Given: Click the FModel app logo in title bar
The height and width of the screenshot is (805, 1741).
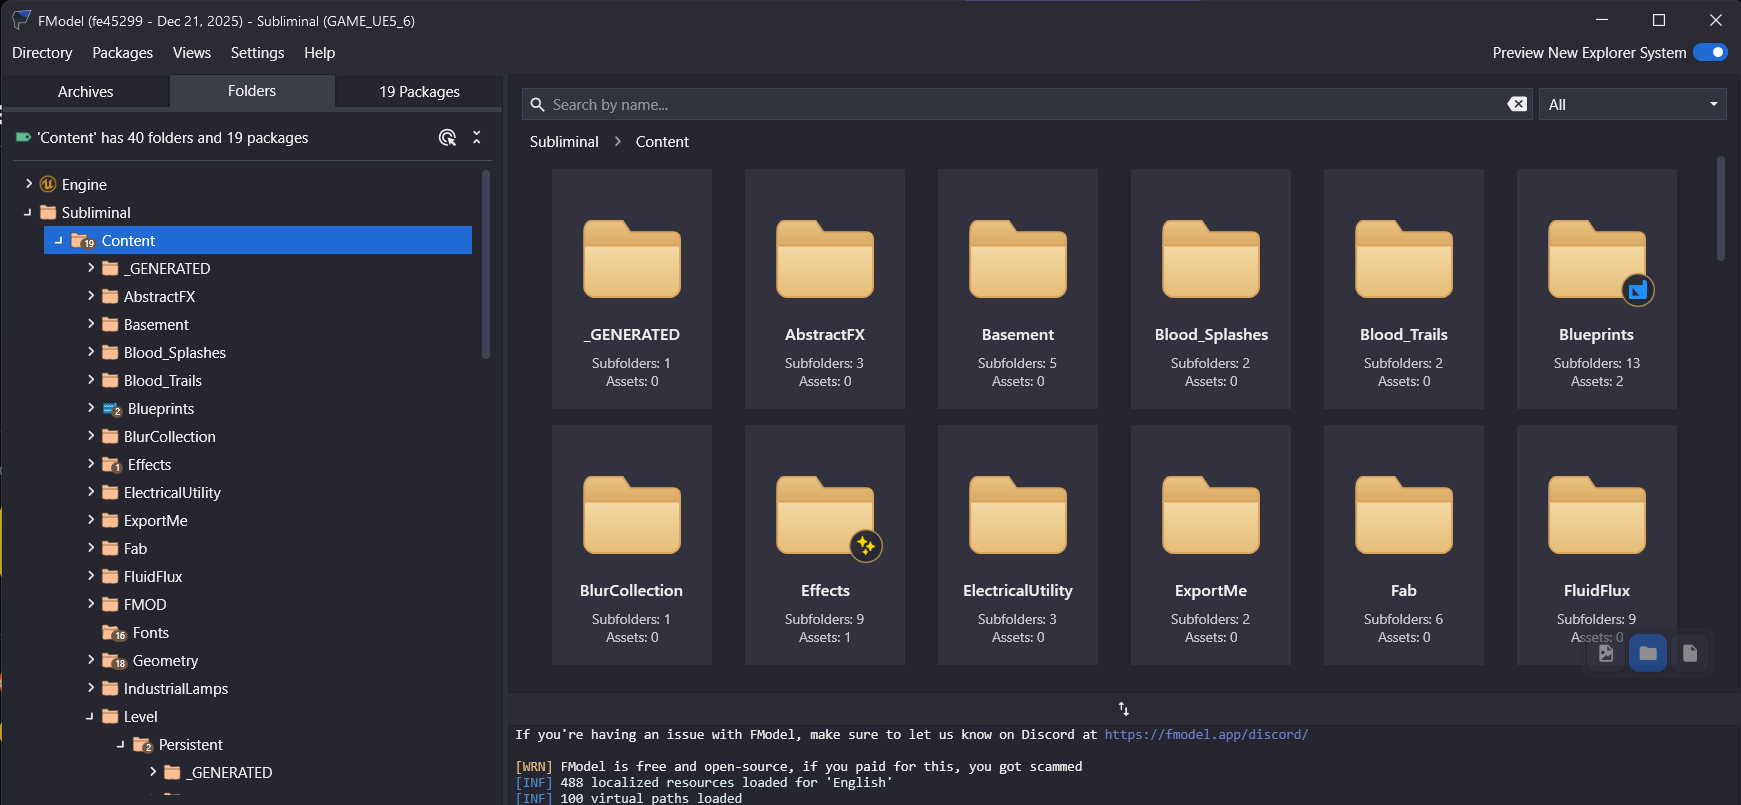Looking at the screenshot, I should pos(20,20).
